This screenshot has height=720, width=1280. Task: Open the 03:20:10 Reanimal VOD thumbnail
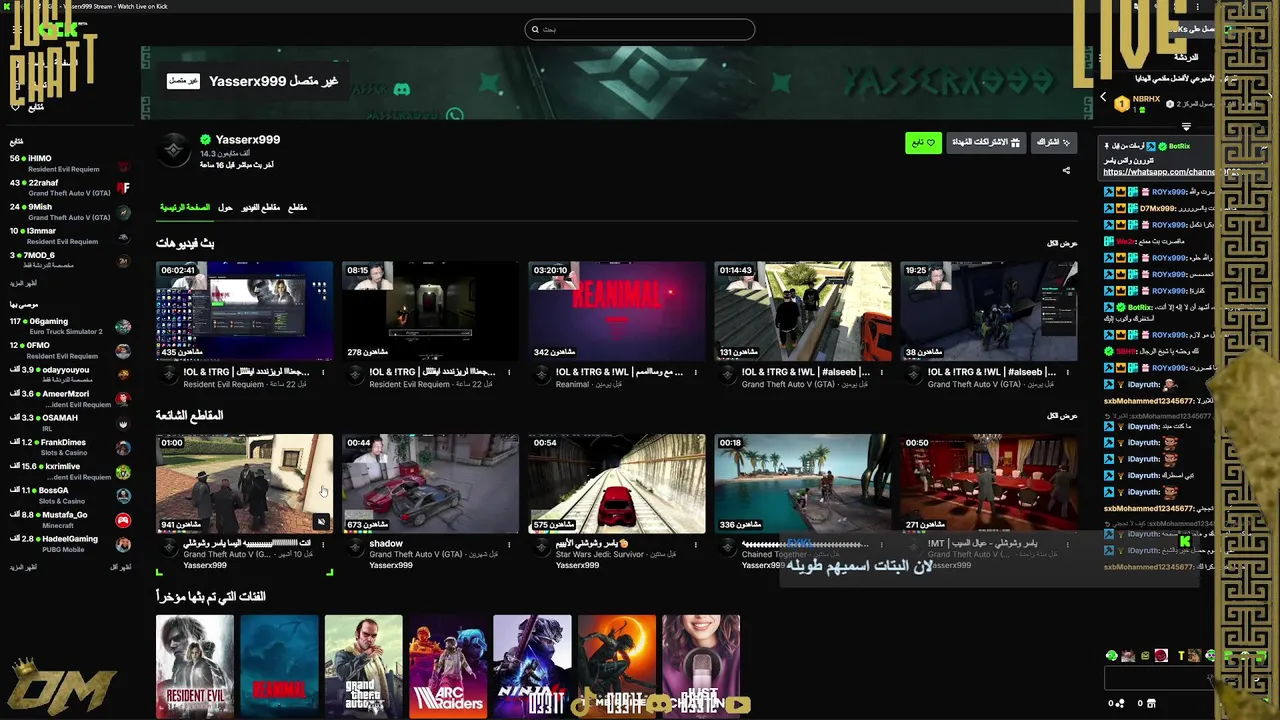coord(616,311)
